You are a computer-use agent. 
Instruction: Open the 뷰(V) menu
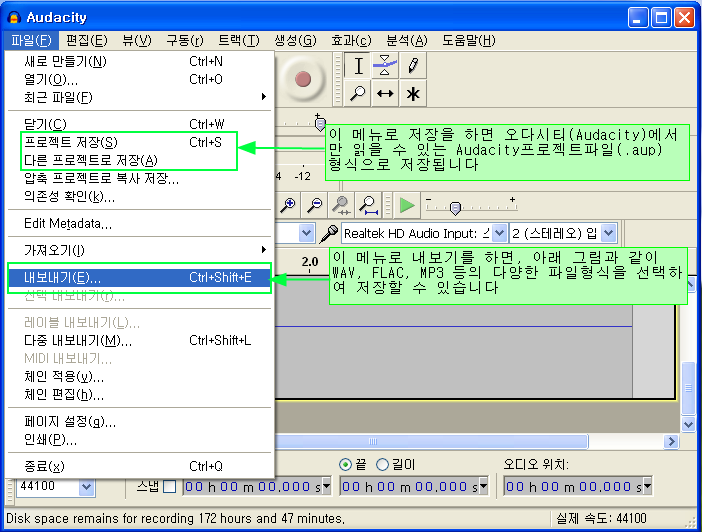137,41
